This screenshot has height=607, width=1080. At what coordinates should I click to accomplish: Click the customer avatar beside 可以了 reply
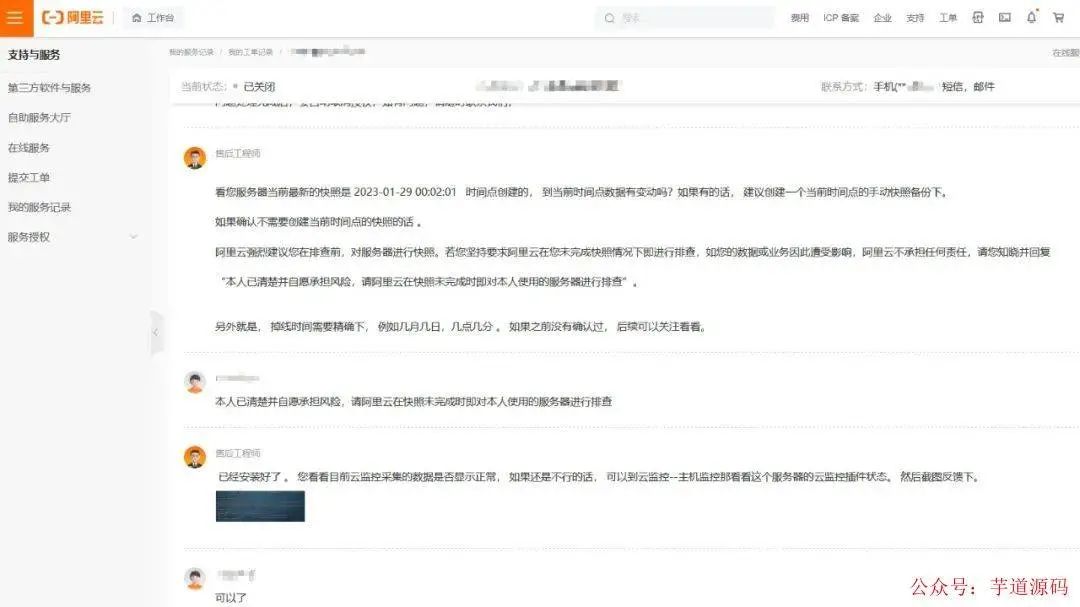[195, 579]
